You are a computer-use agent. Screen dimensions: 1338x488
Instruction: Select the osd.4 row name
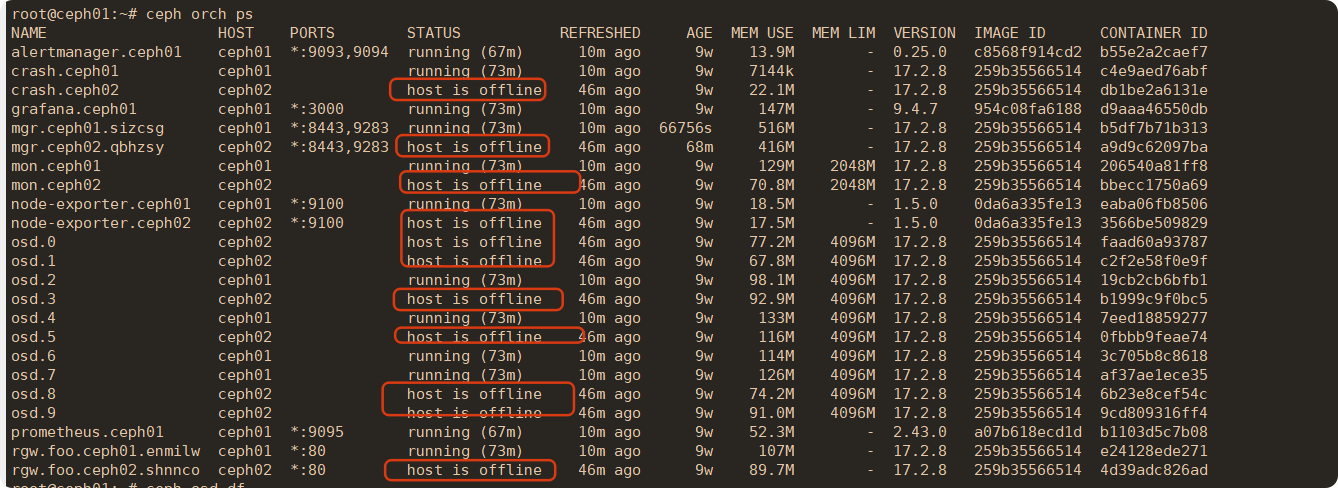click(33, 318)
